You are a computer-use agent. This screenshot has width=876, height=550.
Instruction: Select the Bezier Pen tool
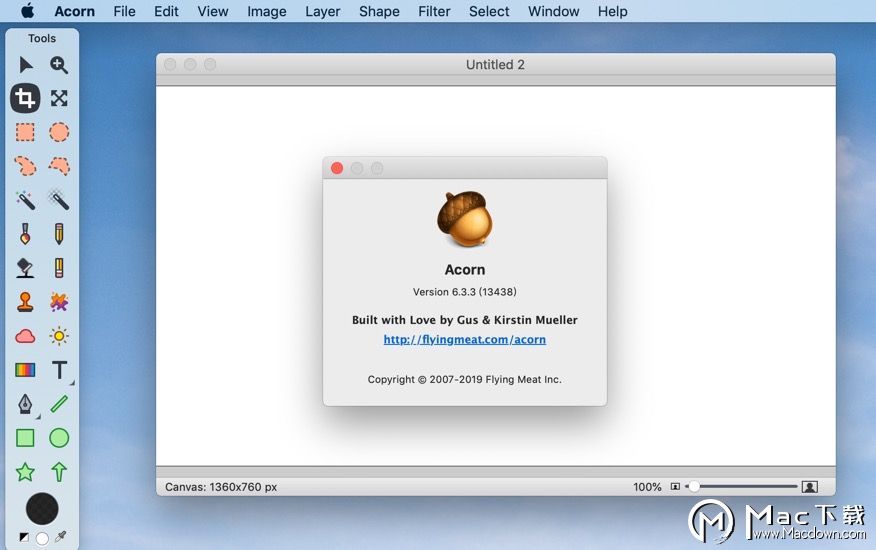(25, 404)
